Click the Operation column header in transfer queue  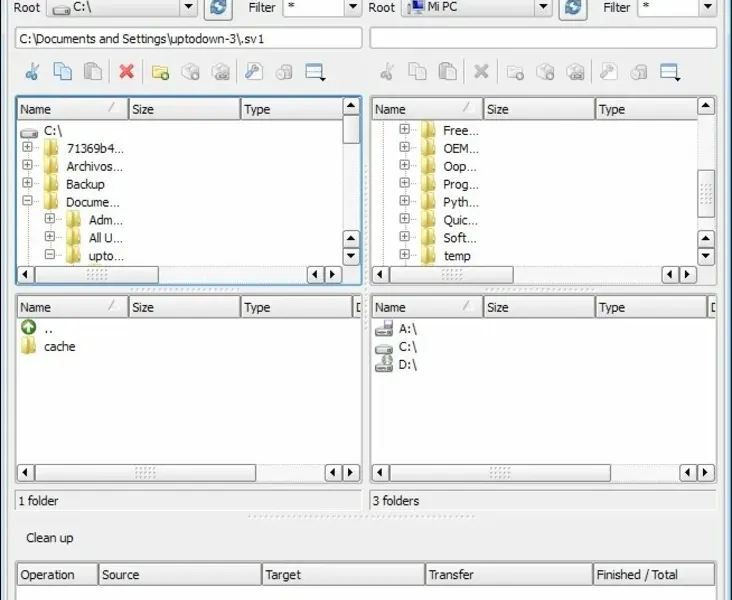pos(57,574)
